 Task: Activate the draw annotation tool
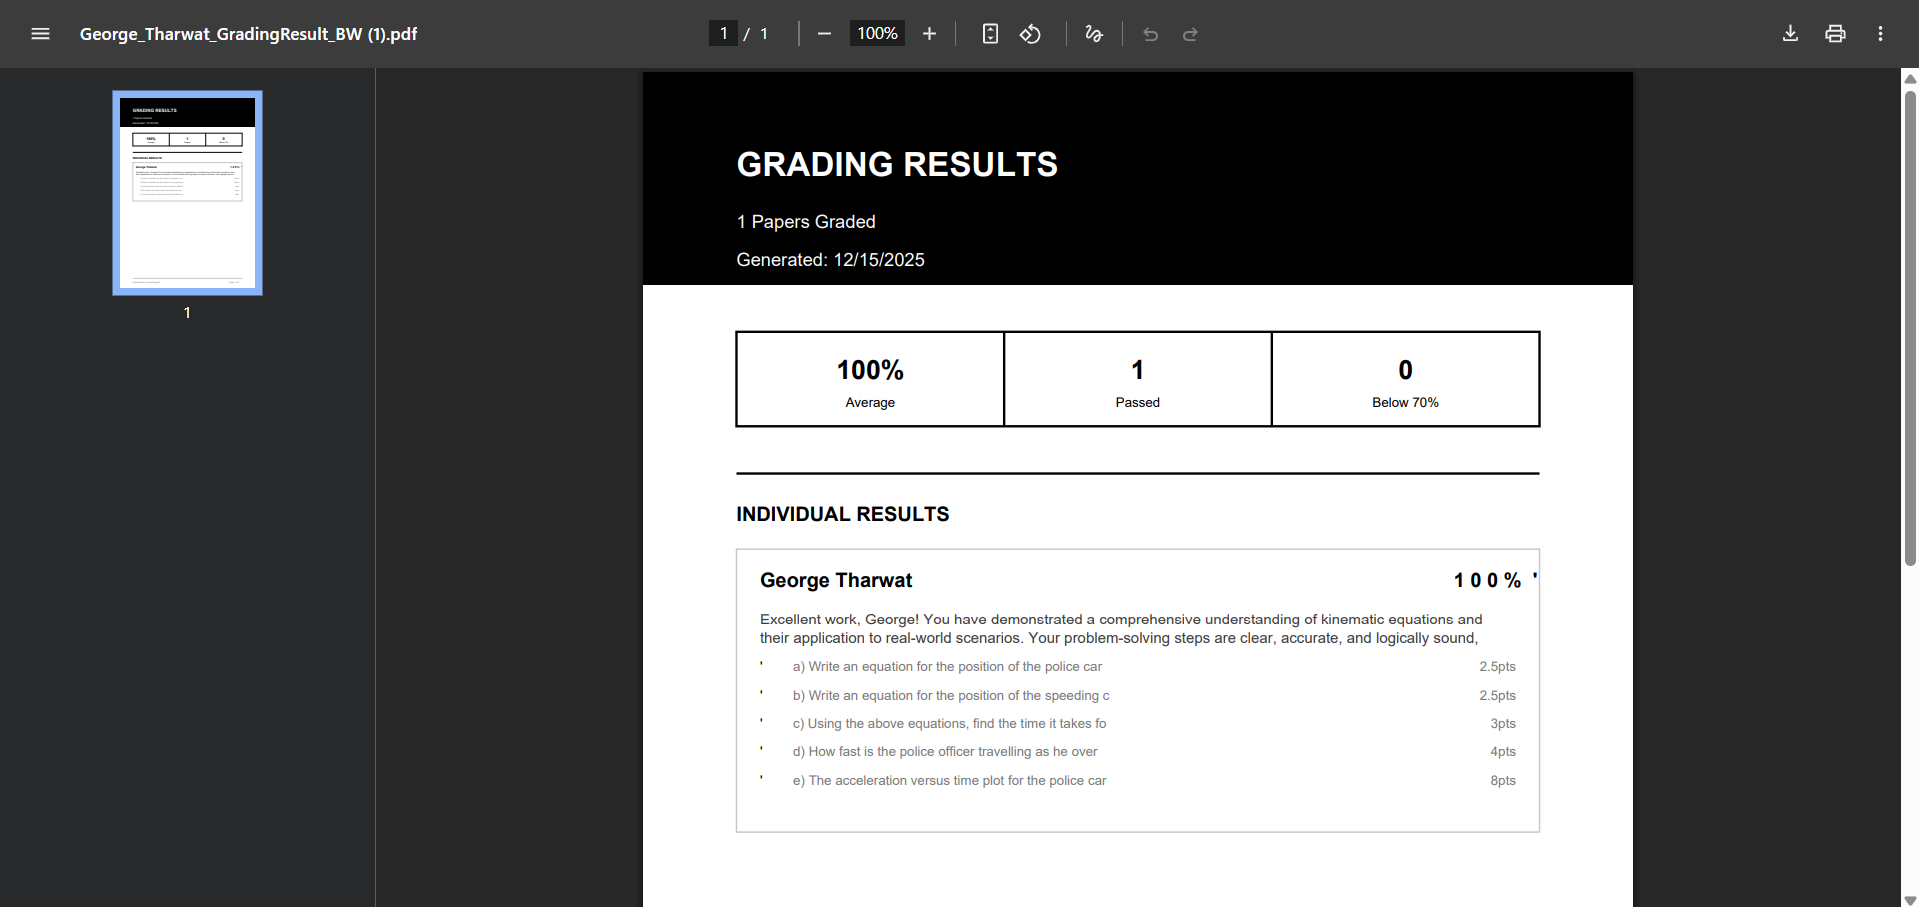[1094, 34]
